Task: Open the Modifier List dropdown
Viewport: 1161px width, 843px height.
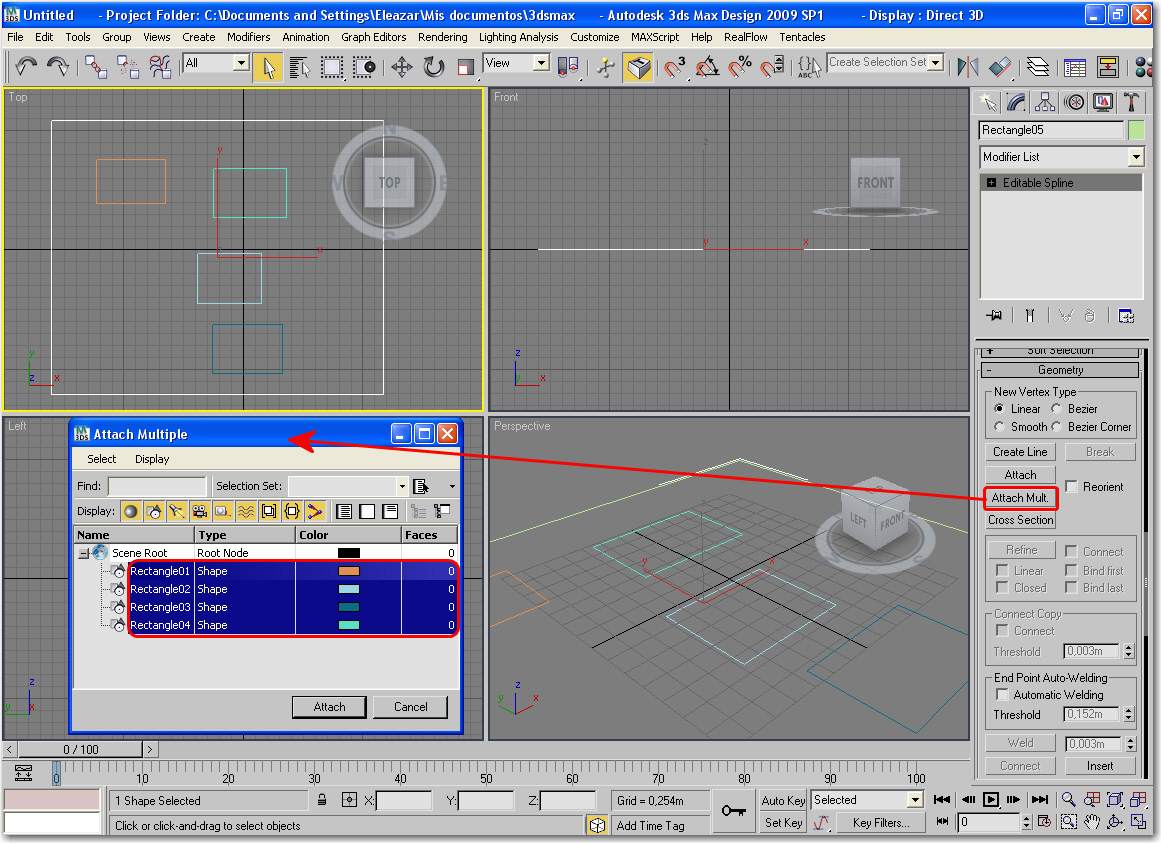Action: [1136, 157]
